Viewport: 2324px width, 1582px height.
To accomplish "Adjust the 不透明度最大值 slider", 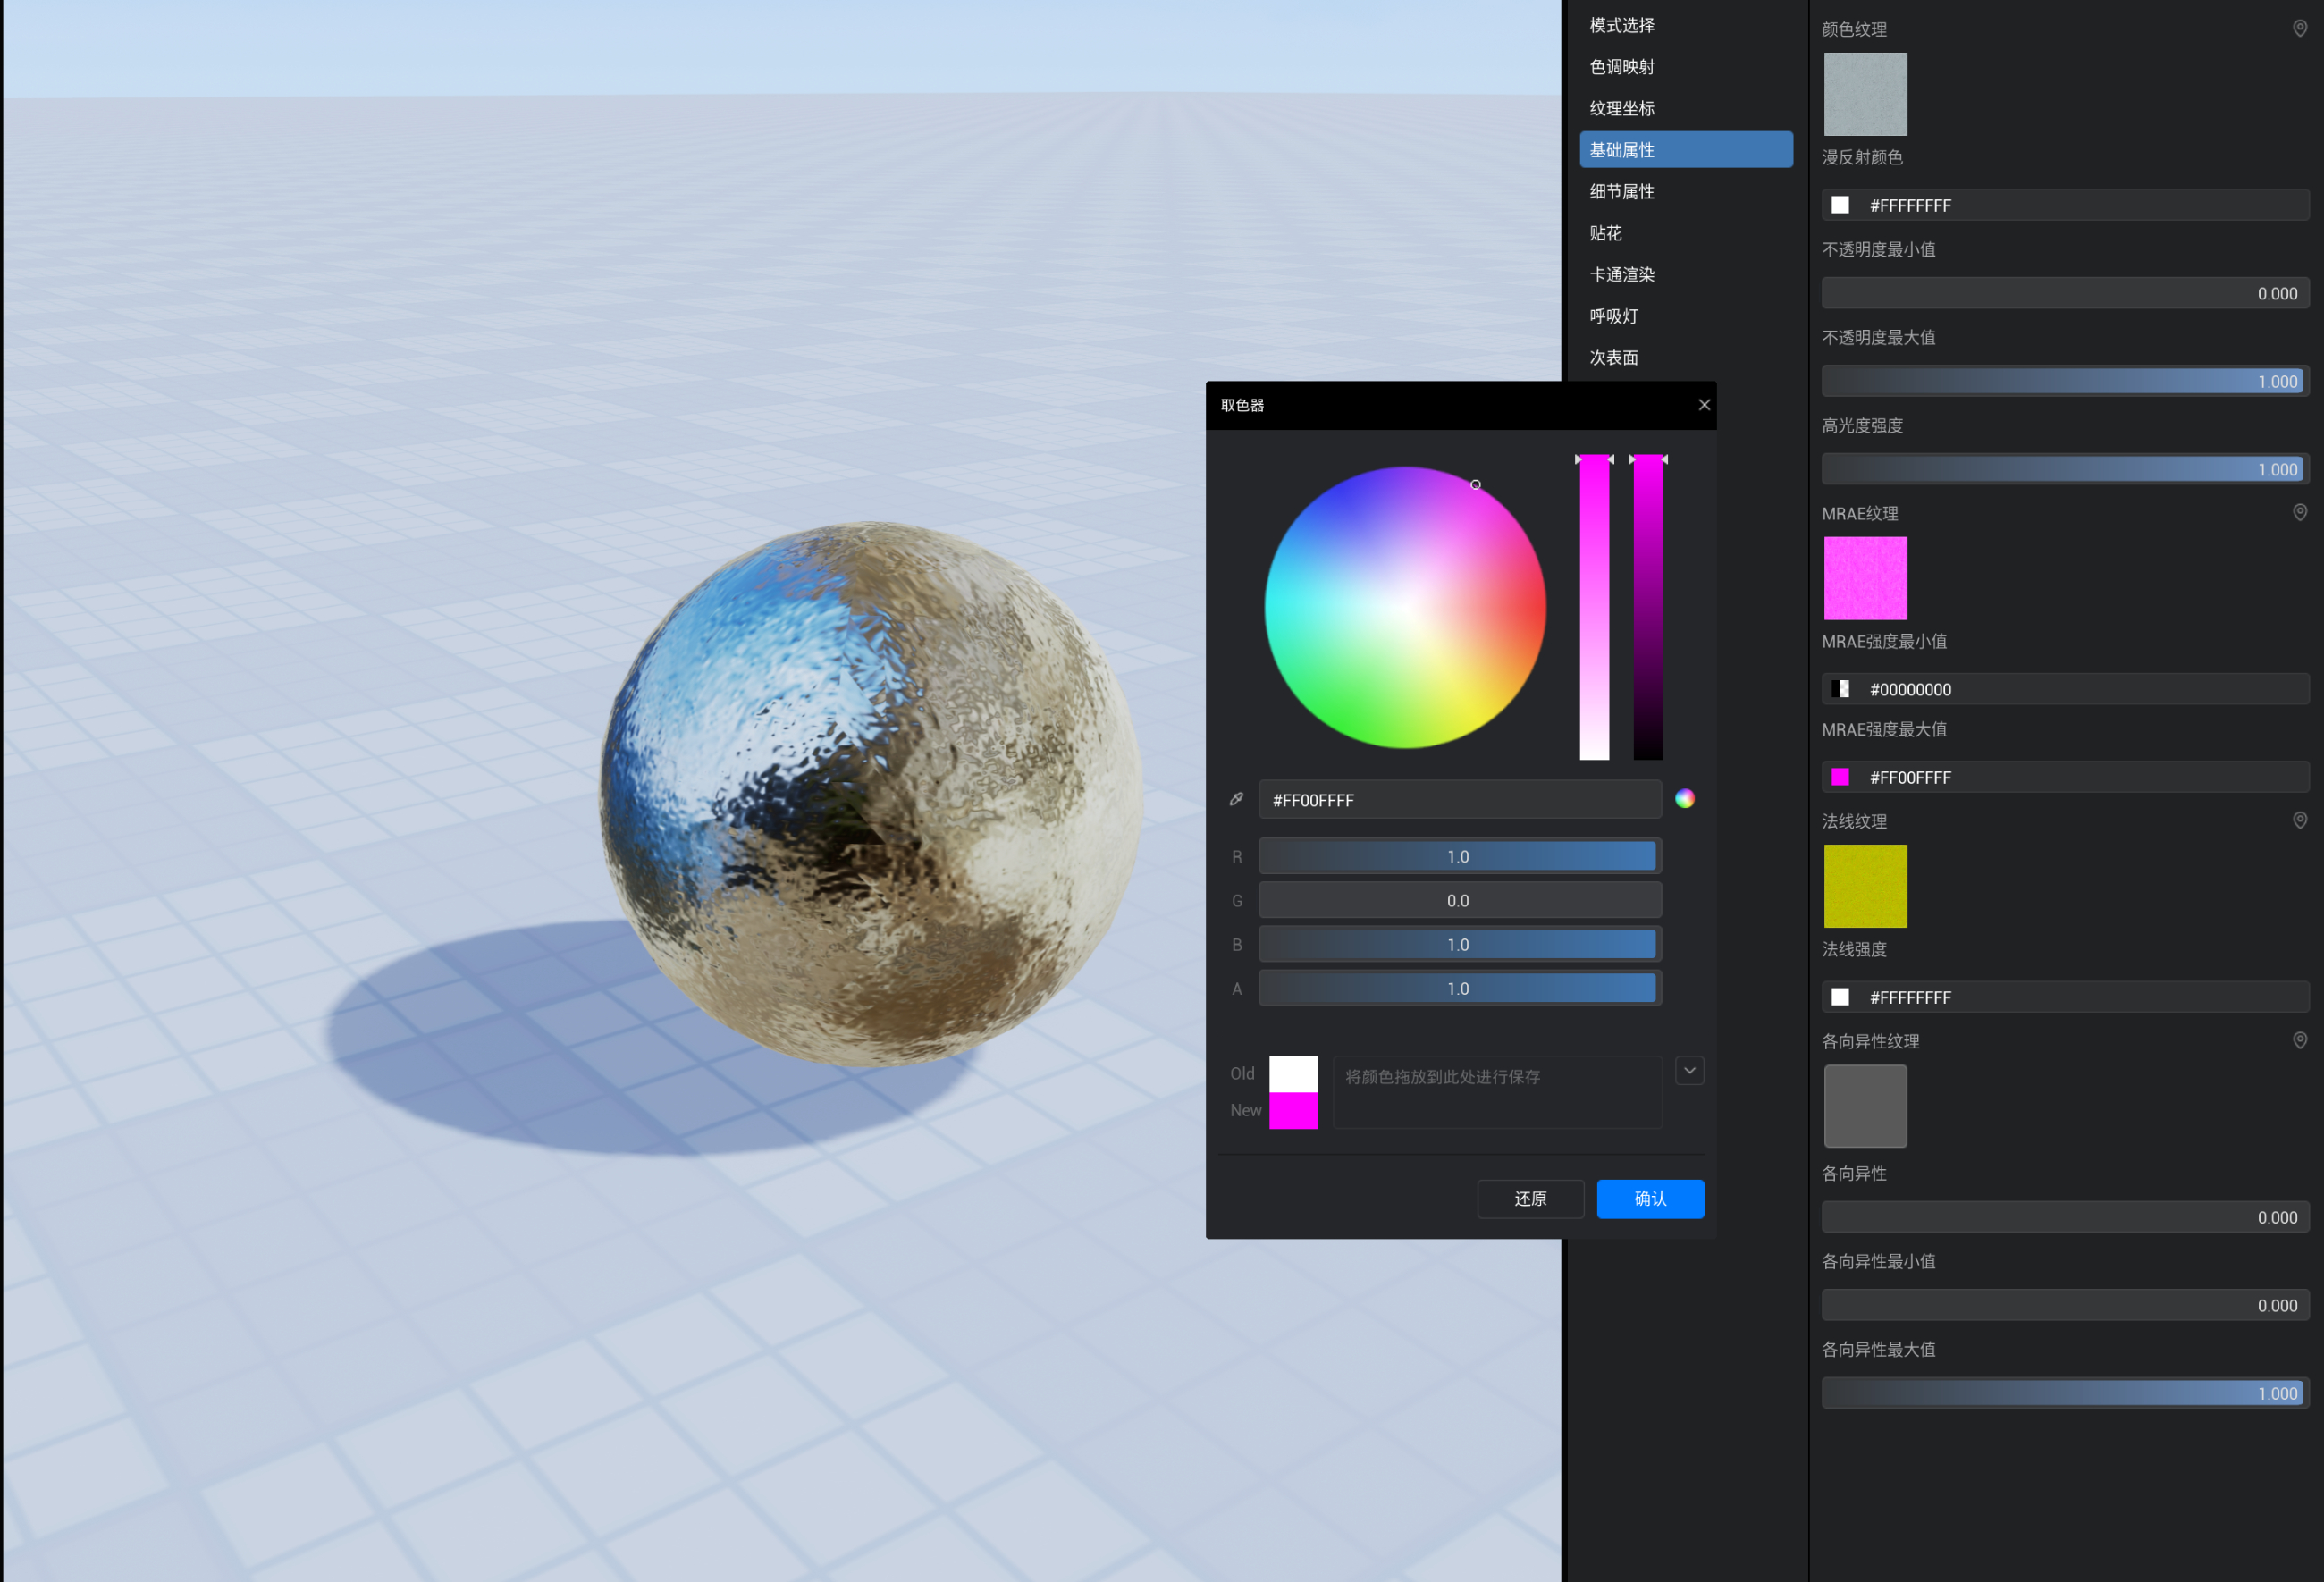I will (2065, 381).
